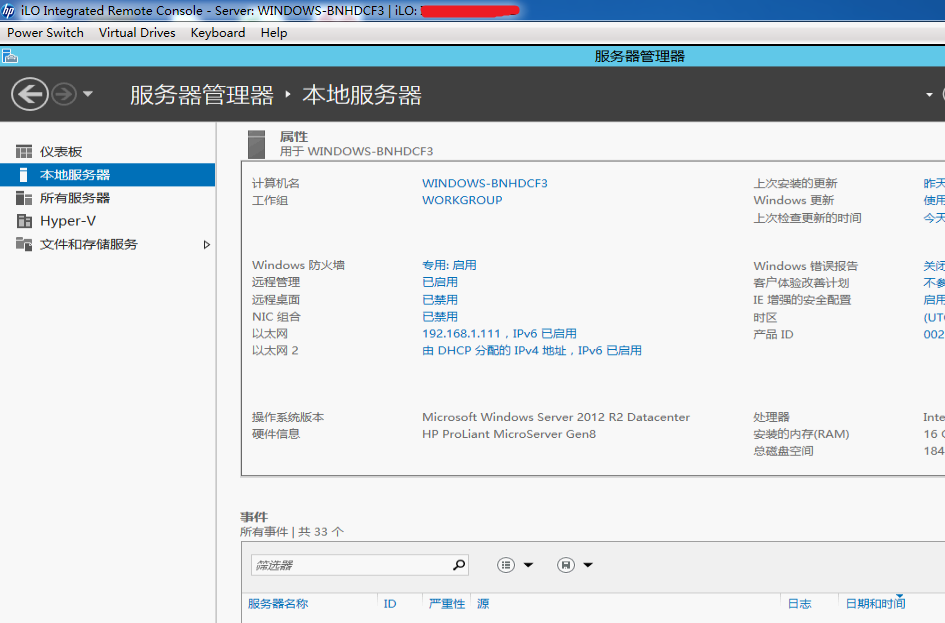945x623 pixels.
Task: Click the forward navigation arrow button
Action: tap(64, 94)
